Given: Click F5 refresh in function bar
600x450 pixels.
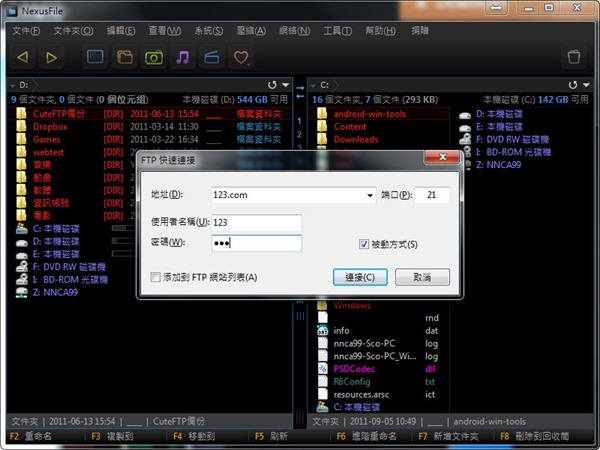Looking at the screenshot, I should point(271,436).
